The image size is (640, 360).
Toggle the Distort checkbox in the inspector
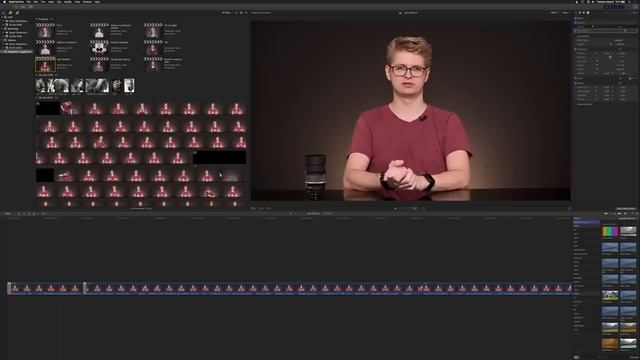576,83
